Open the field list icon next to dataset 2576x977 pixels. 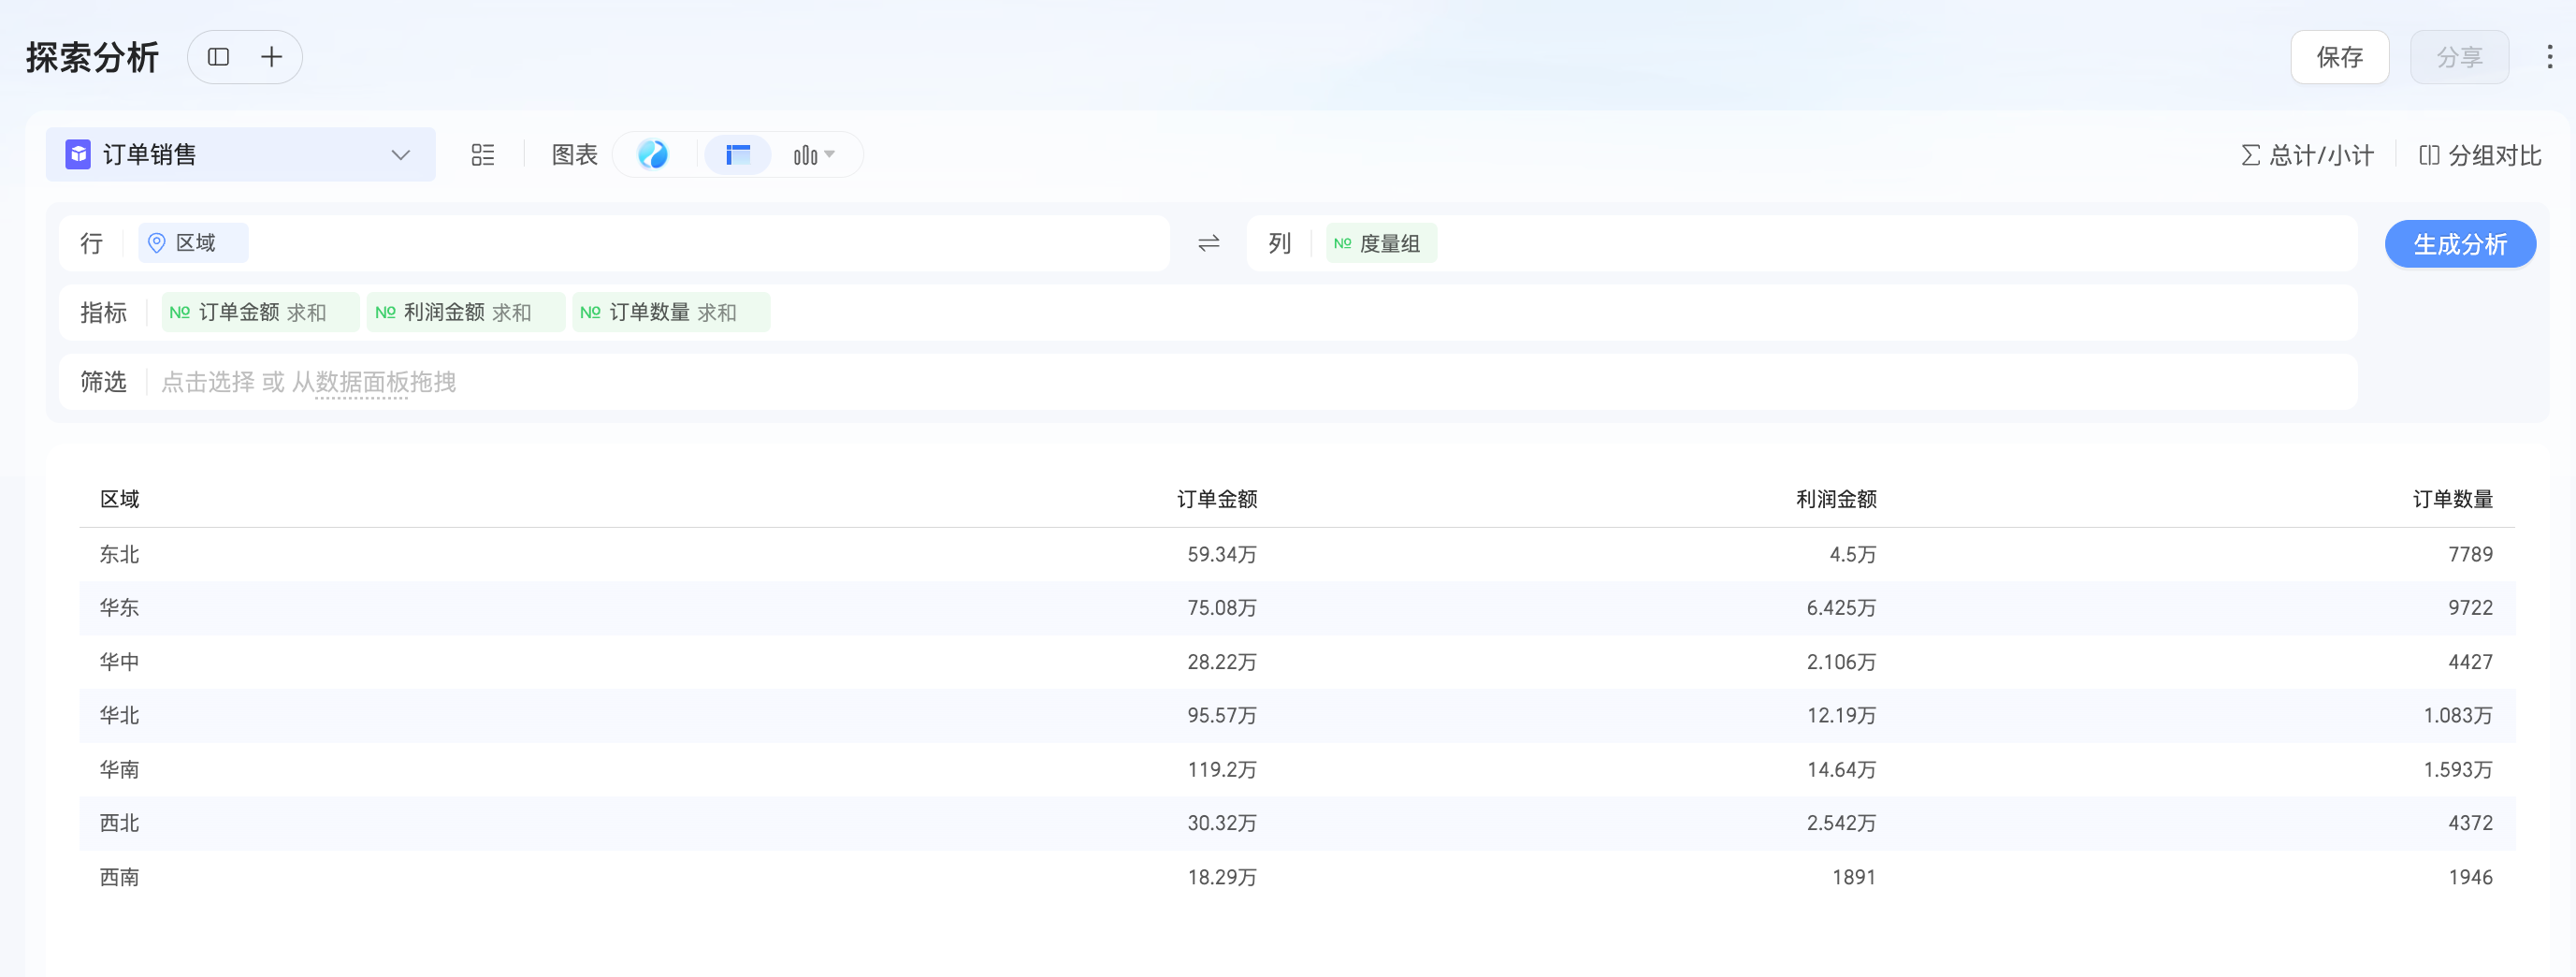483,155
